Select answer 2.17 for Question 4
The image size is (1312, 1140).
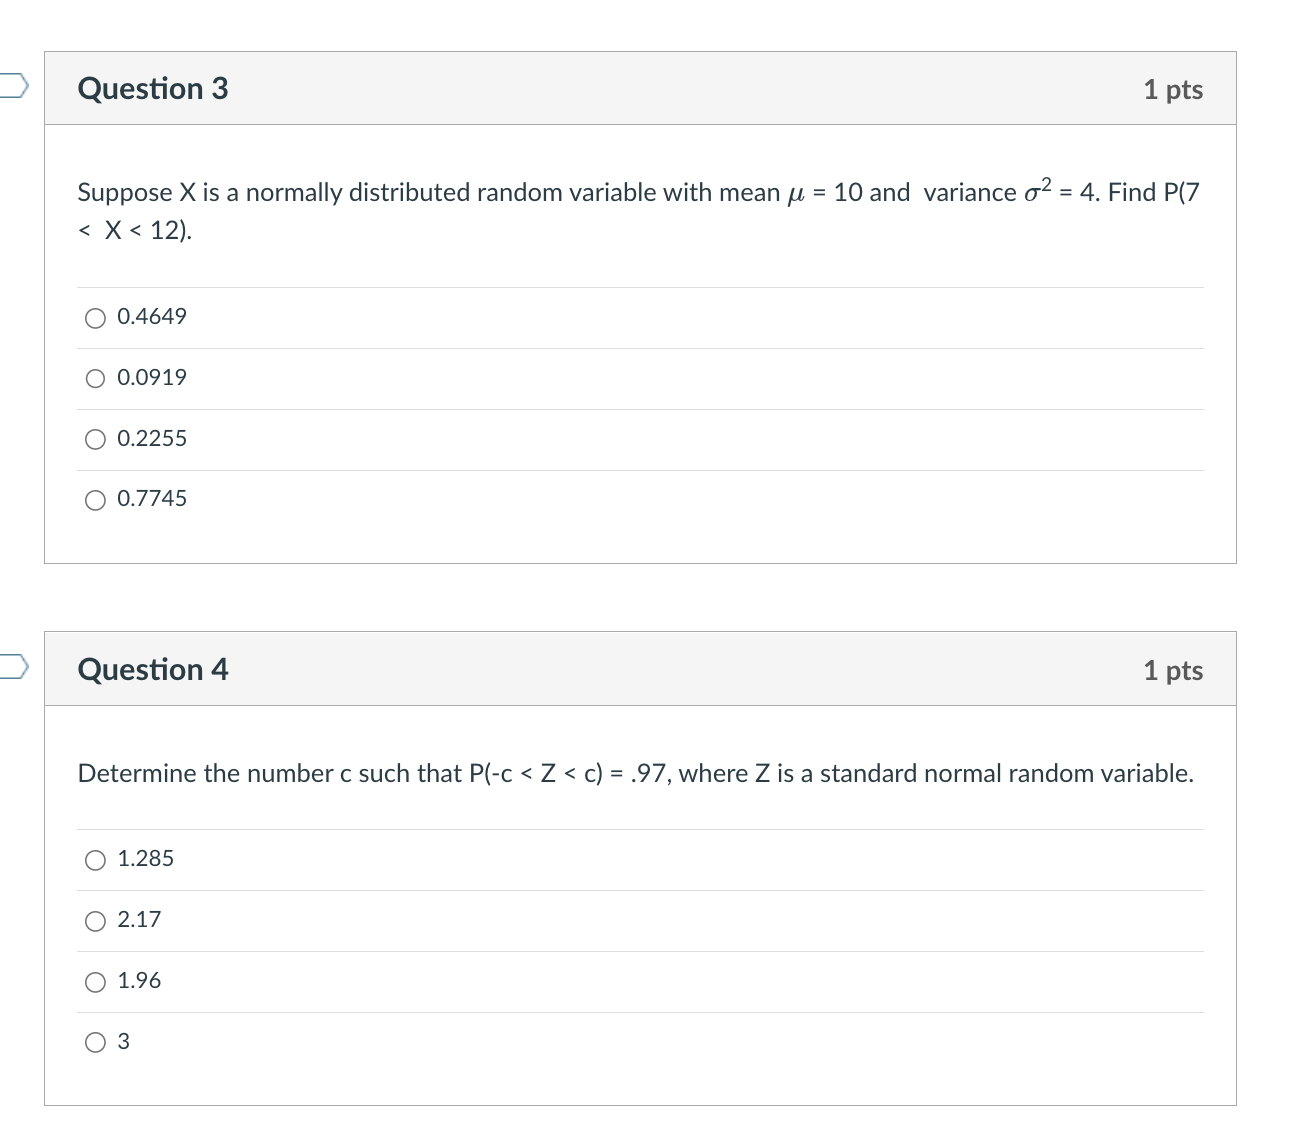95,920
